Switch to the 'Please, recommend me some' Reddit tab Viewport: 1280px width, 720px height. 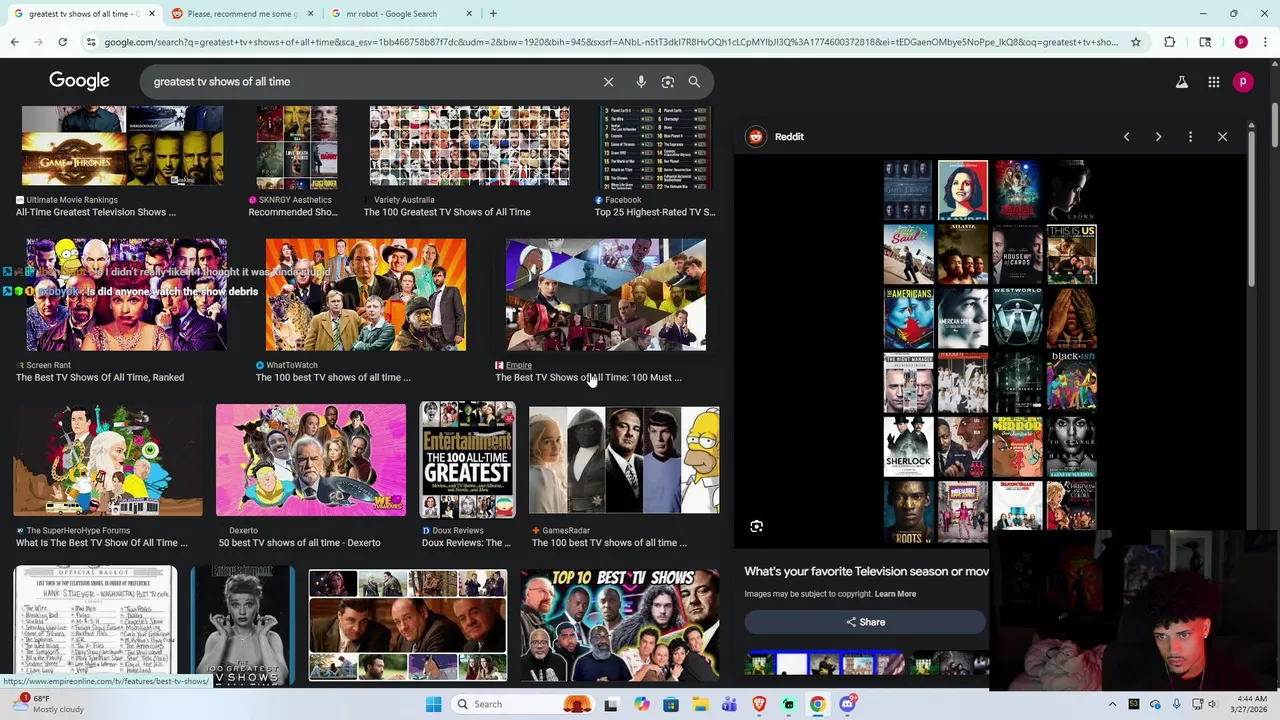[x=241, y=14]
